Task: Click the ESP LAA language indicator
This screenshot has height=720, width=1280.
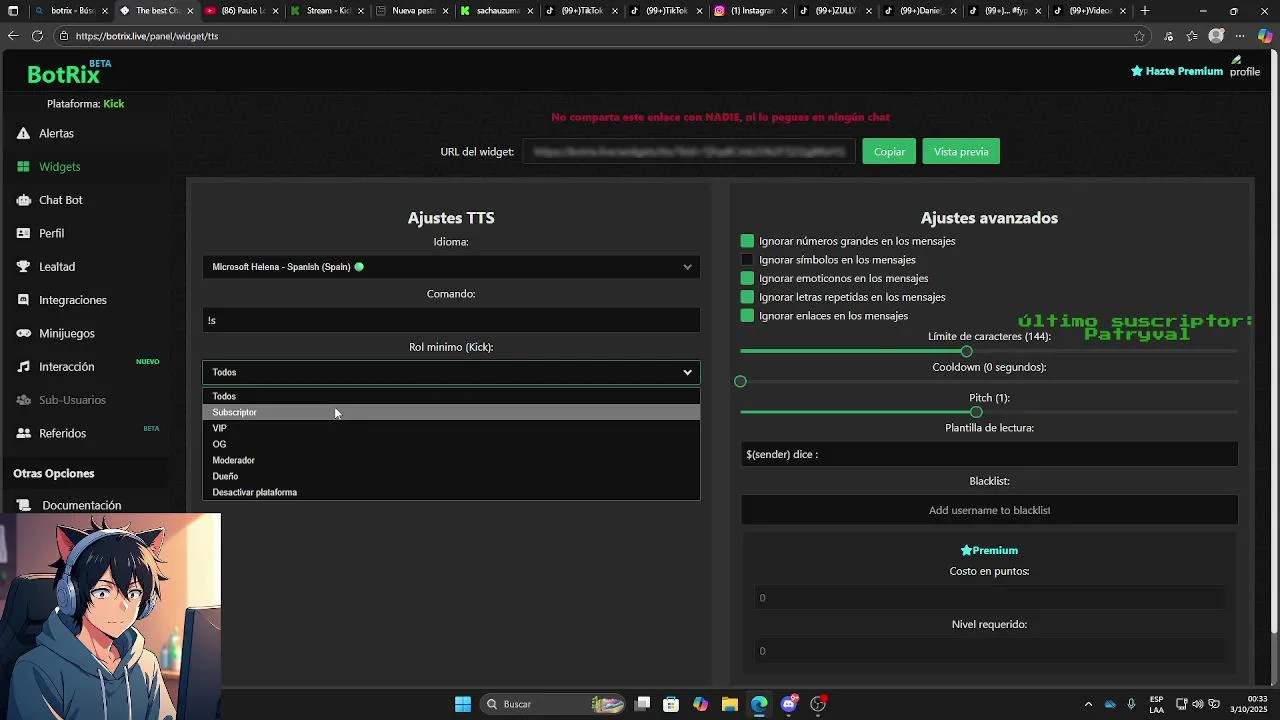Action: tap(1156, 704)
